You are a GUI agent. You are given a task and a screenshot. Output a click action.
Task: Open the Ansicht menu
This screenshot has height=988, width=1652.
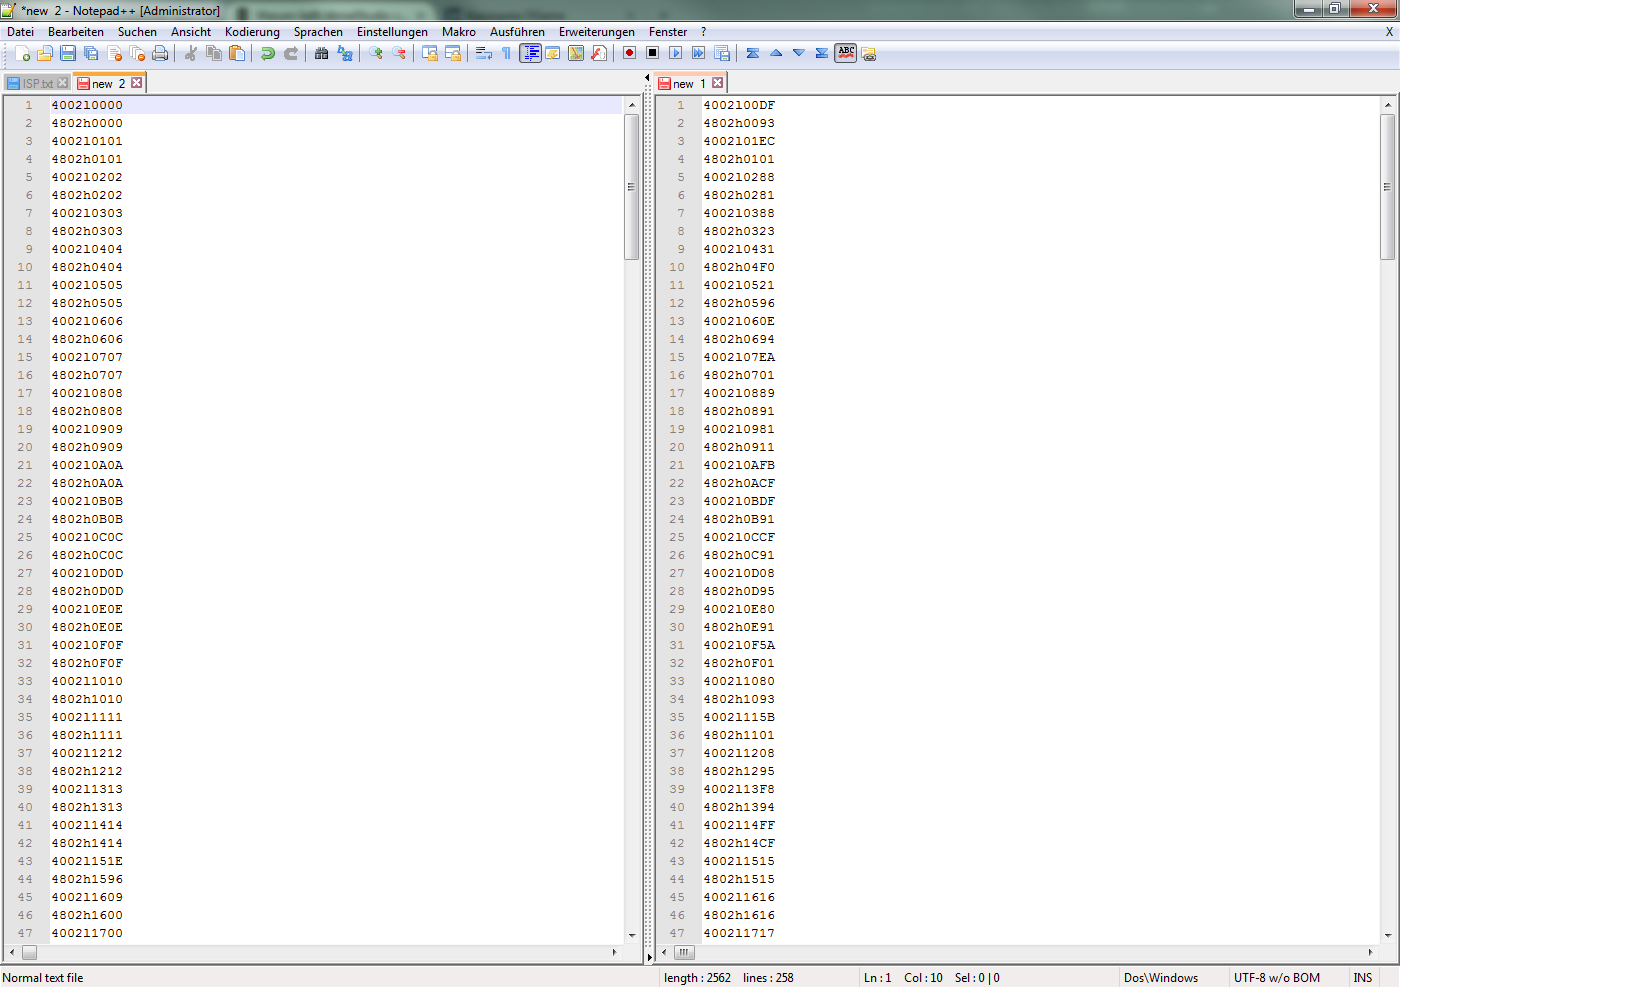(191, 32)
